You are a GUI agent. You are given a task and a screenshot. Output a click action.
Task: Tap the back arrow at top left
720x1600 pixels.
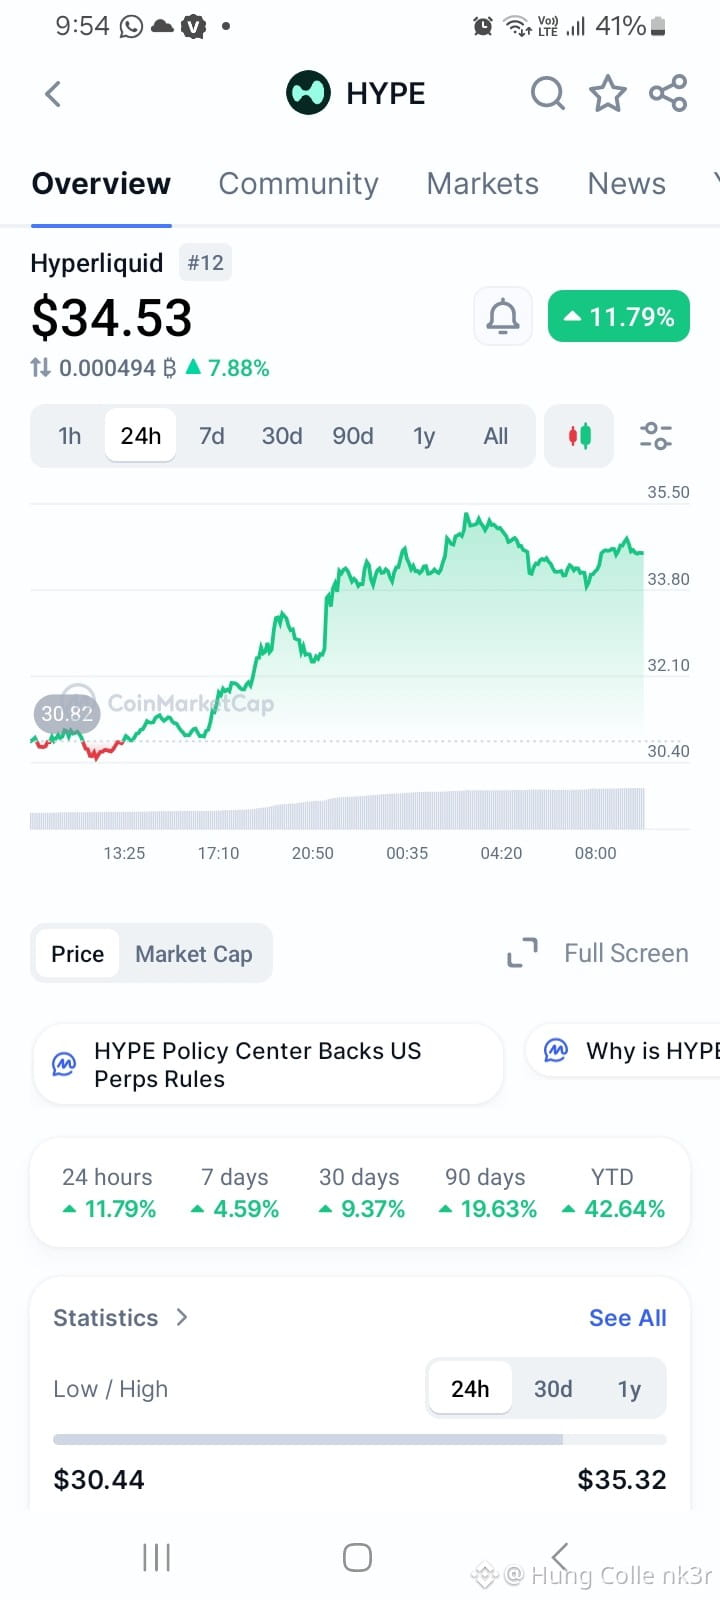coord(53,94)
